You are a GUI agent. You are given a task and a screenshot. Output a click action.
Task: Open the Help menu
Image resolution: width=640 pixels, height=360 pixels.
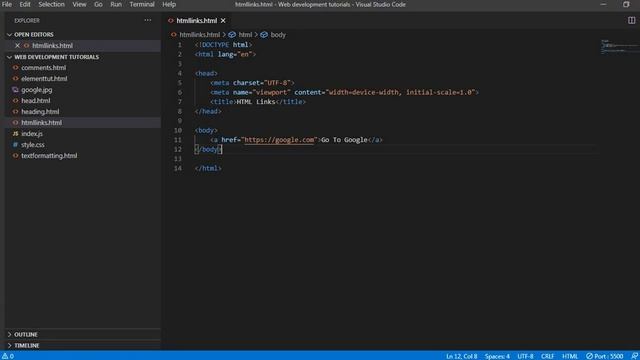click(169, 4)
